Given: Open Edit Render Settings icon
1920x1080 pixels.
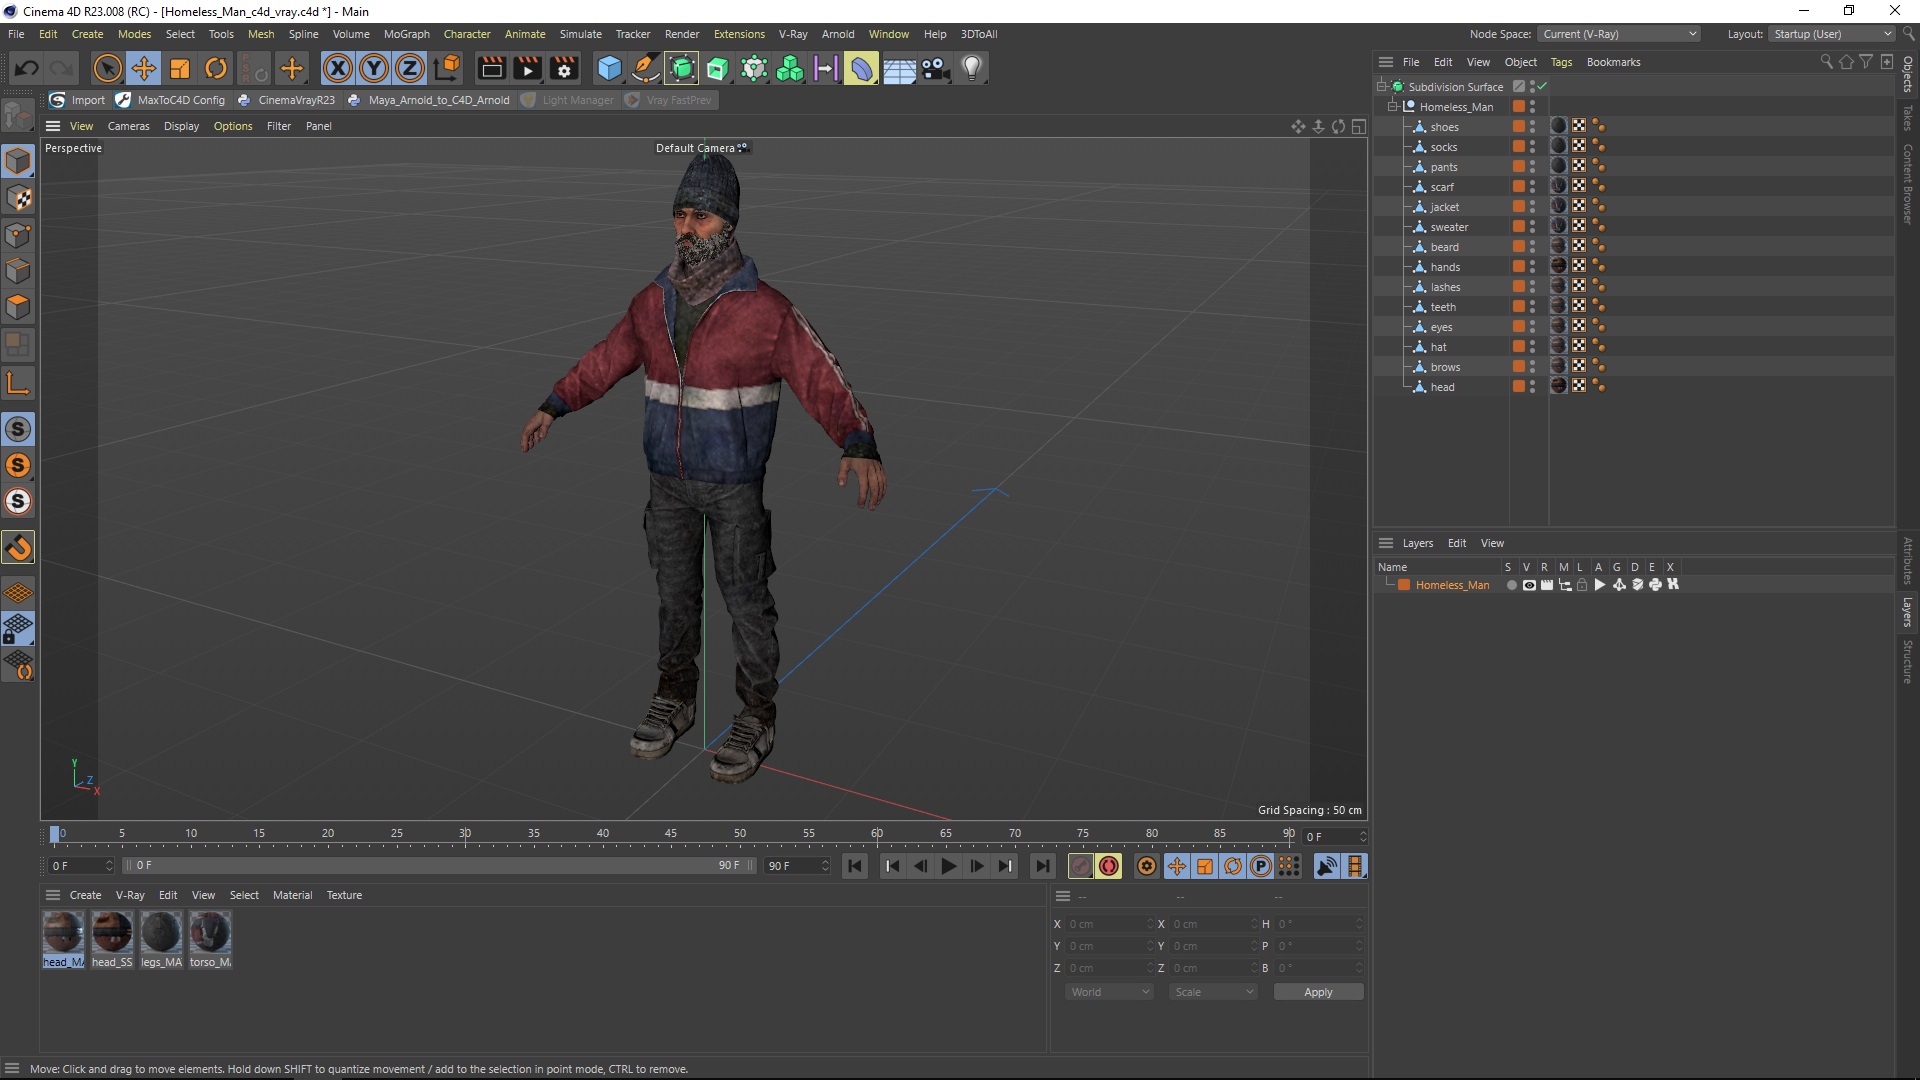Looking at the screenshot, I should tap(564, 68).
